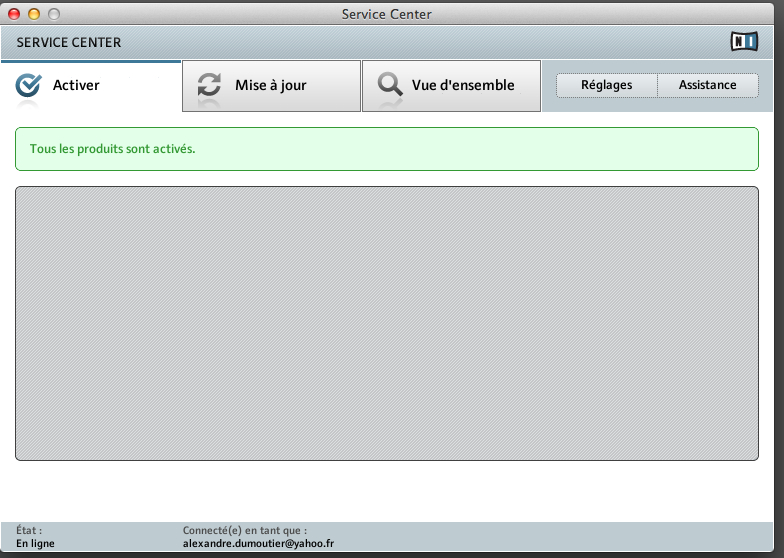Click the 'En ligne' status text

point(35,544)
